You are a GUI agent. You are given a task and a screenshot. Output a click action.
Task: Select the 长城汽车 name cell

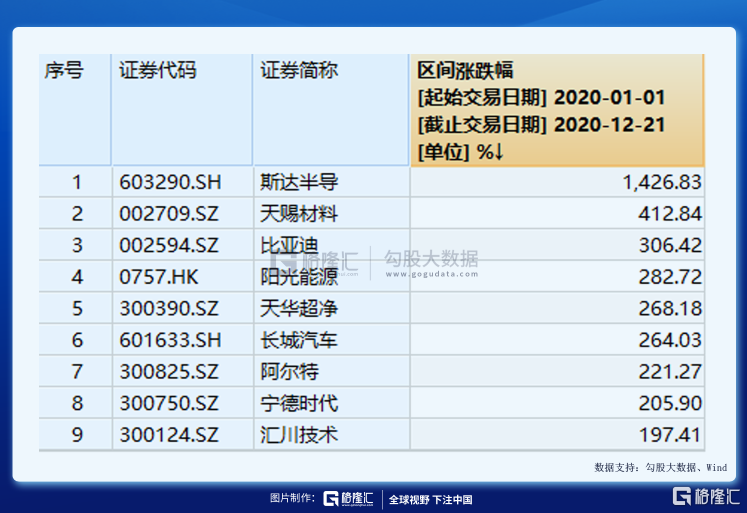pyautogui.click(x=331, y=340)
